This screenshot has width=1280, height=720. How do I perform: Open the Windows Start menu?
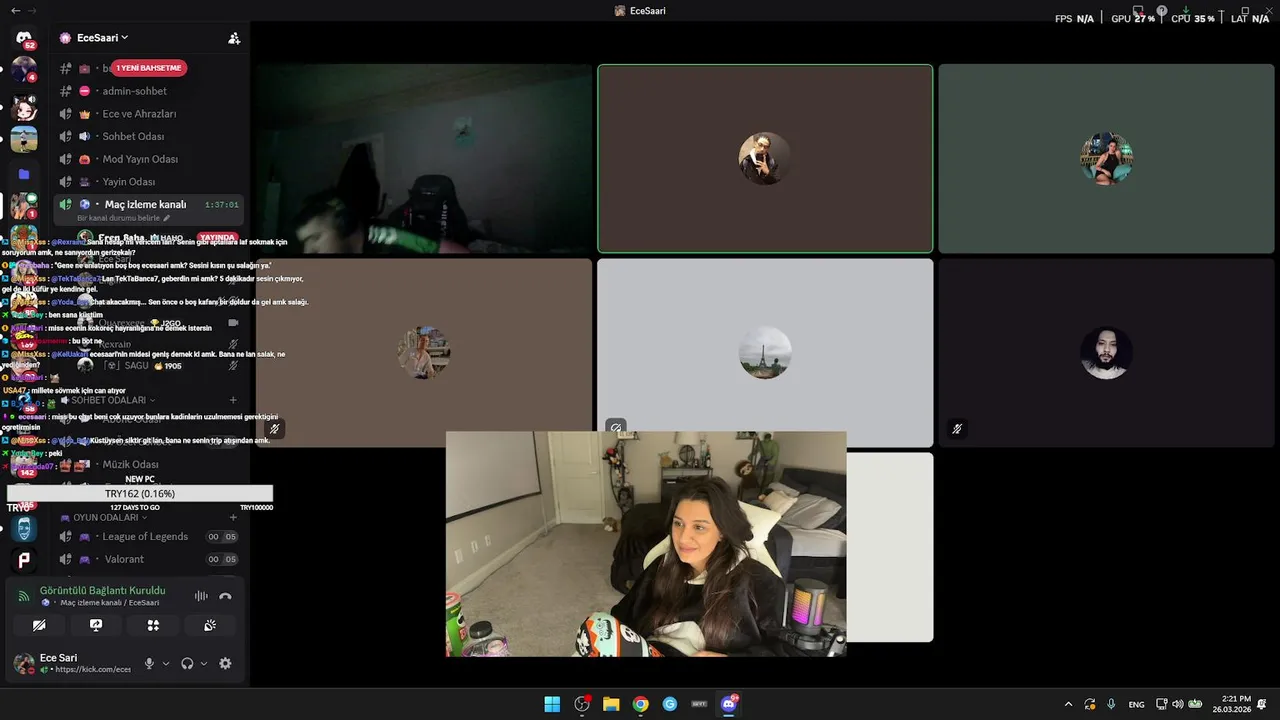coord(552,704)
